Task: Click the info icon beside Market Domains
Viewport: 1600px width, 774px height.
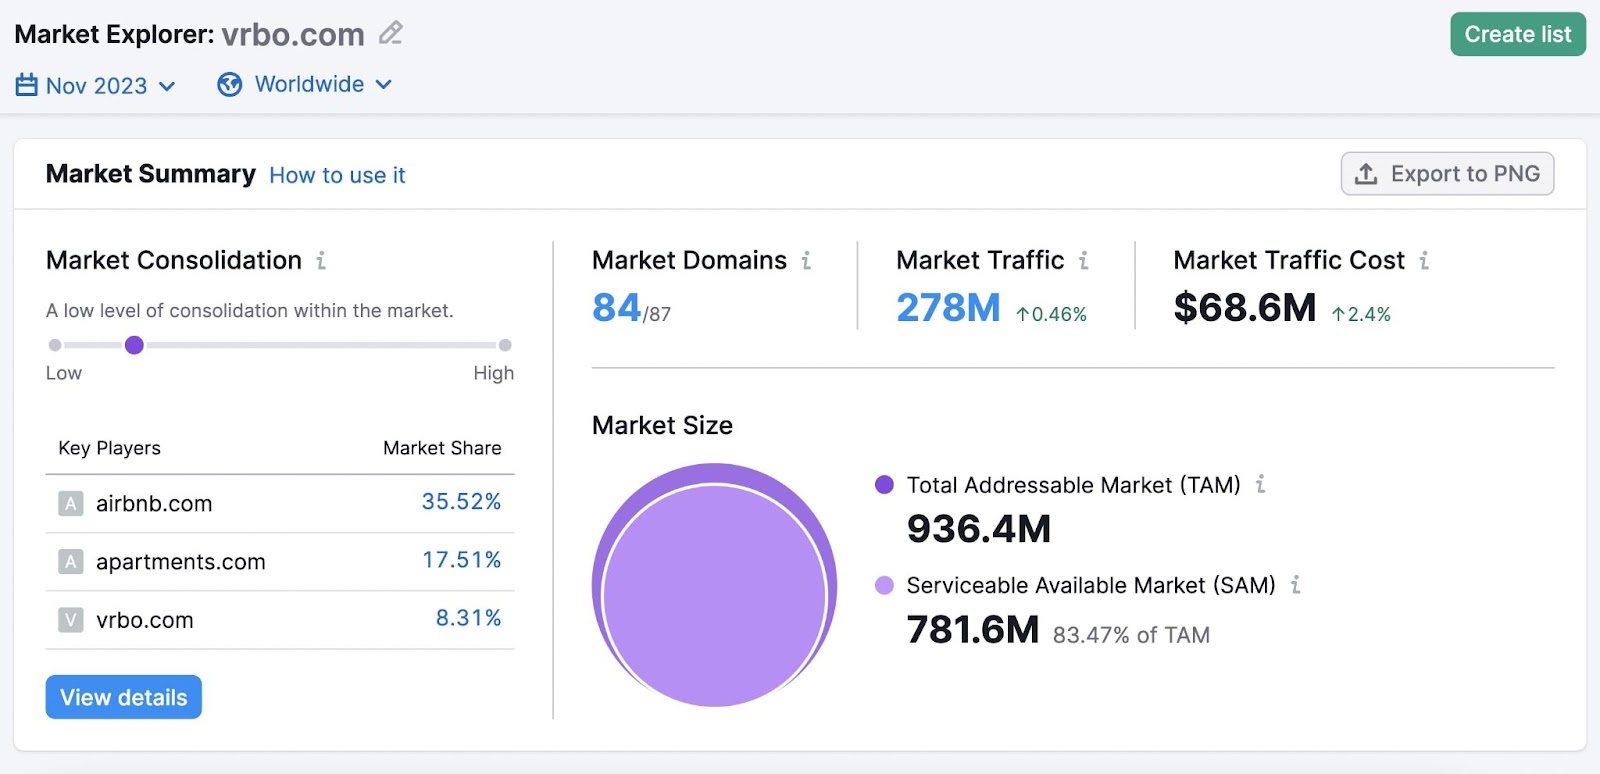Action: click(806, 261)
